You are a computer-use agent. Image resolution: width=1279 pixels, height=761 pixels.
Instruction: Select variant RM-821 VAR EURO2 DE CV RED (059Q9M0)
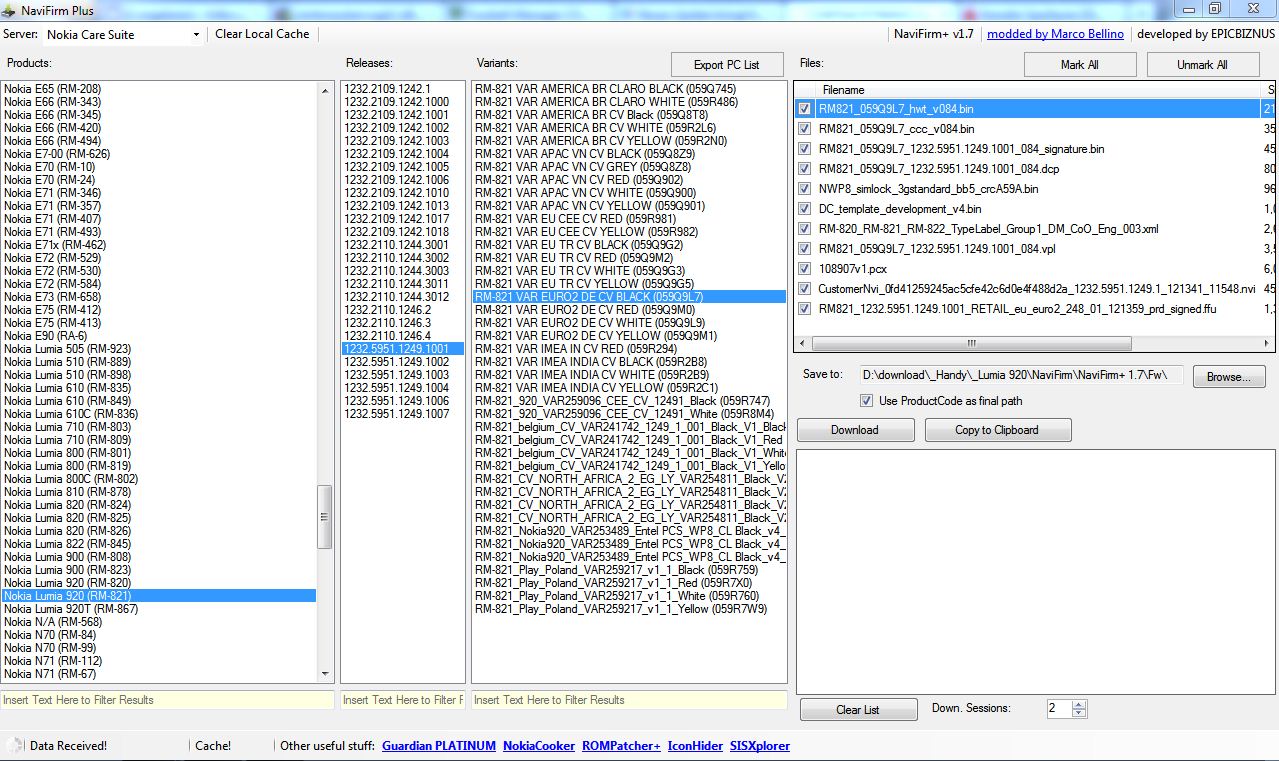629,310
